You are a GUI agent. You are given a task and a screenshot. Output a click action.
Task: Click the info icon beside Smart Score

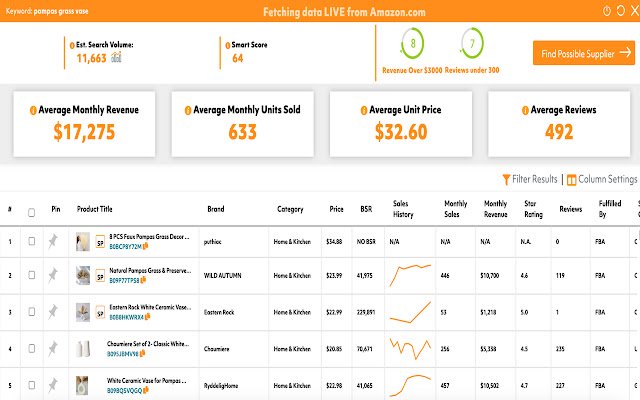pos(228,45)
